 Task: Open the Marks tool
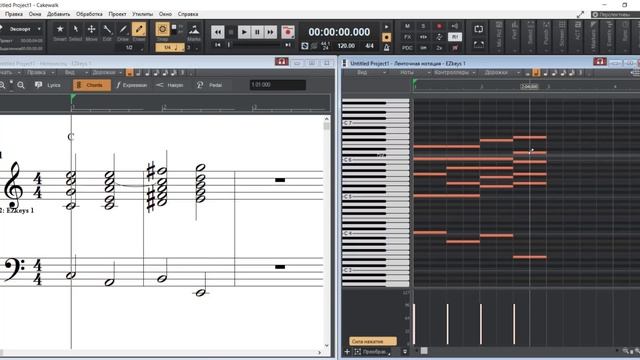click(194, 32)
